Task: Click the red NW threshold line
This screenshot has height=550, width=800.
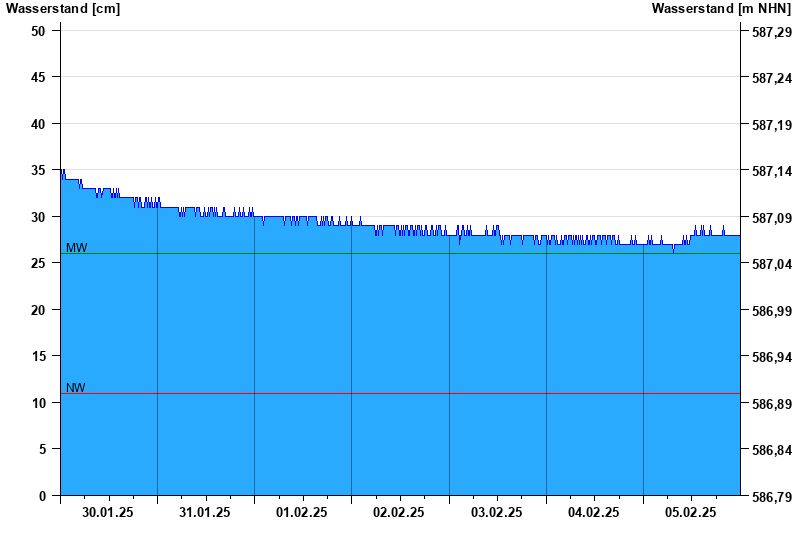Action: click(x=401, y=393)
